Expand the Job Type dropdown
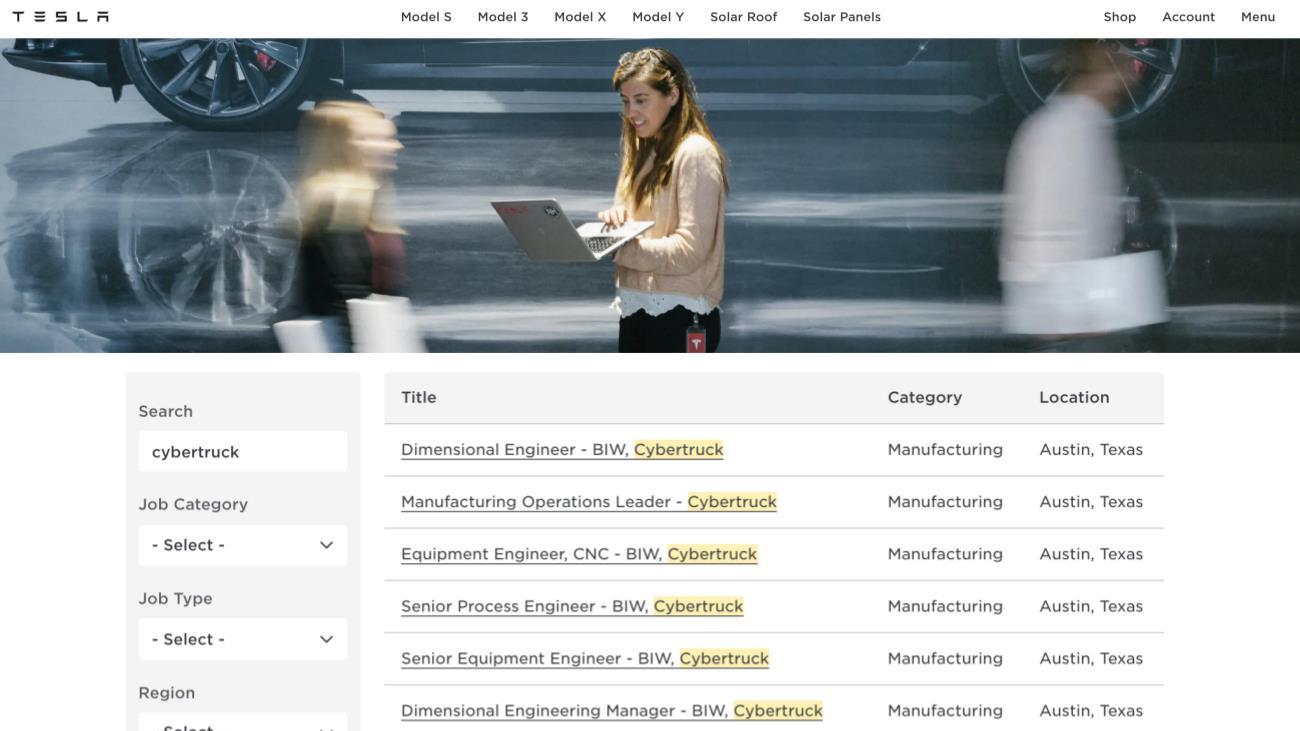This screenshot has height=731, width=1300. coord(243,639)
